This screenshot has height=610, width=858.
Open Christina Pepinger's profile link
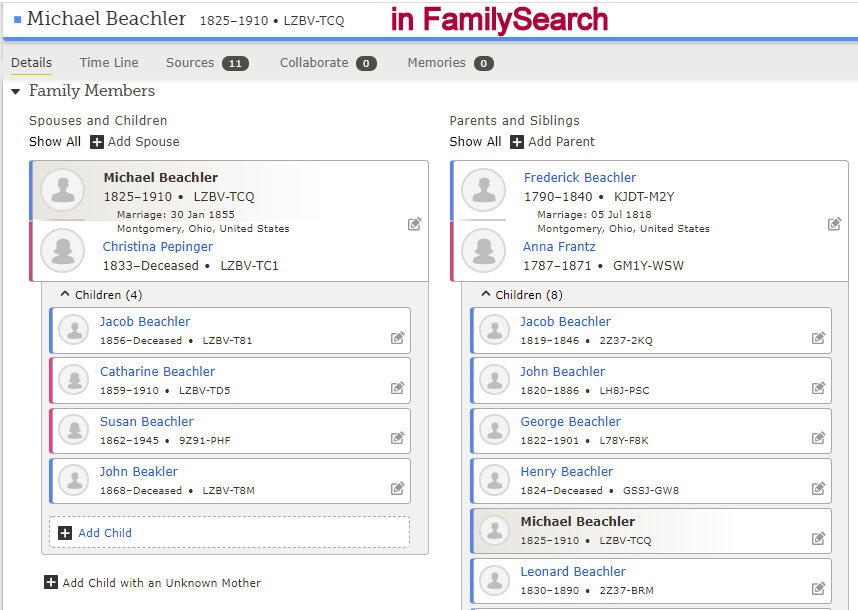[158, 247]
